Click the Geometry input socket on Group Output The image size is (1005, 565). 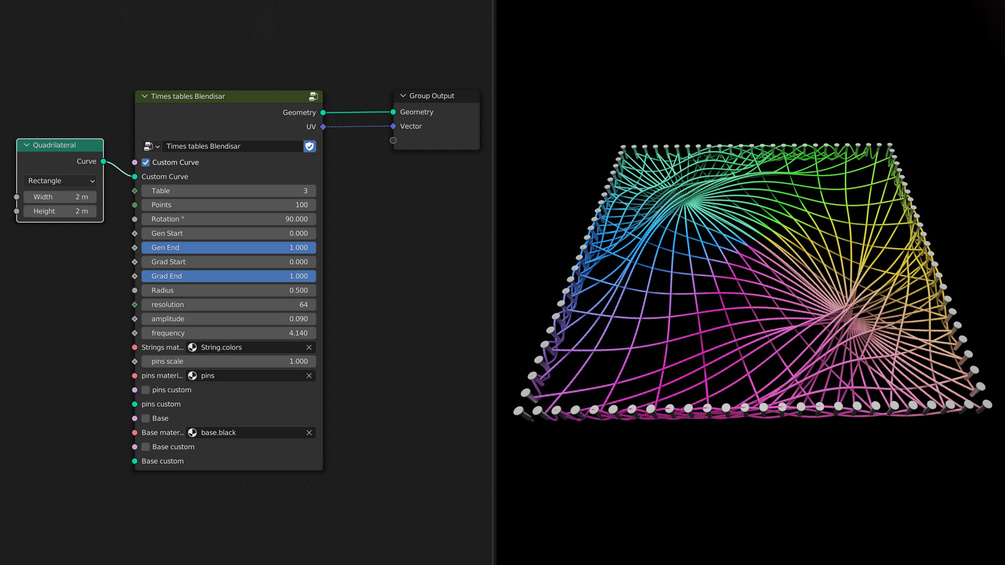point(393,111)
